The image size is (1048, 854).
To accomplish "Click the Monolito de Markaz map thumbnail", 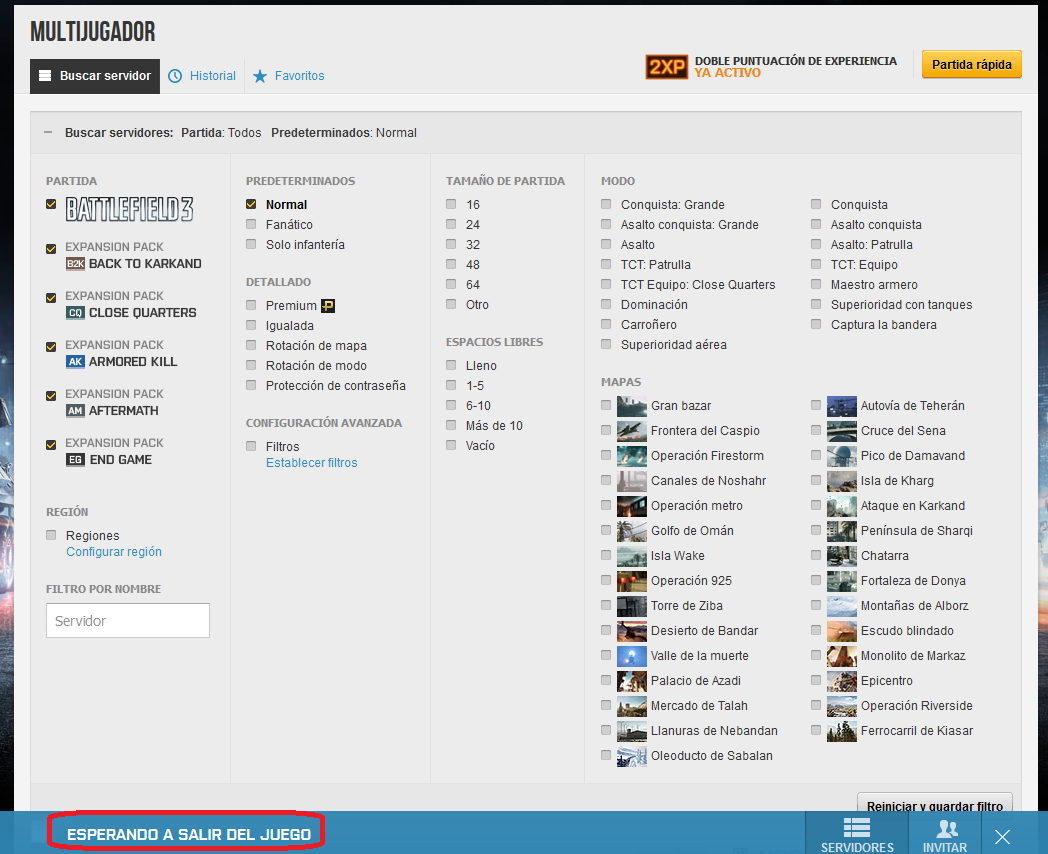I will tap(841, 656).
